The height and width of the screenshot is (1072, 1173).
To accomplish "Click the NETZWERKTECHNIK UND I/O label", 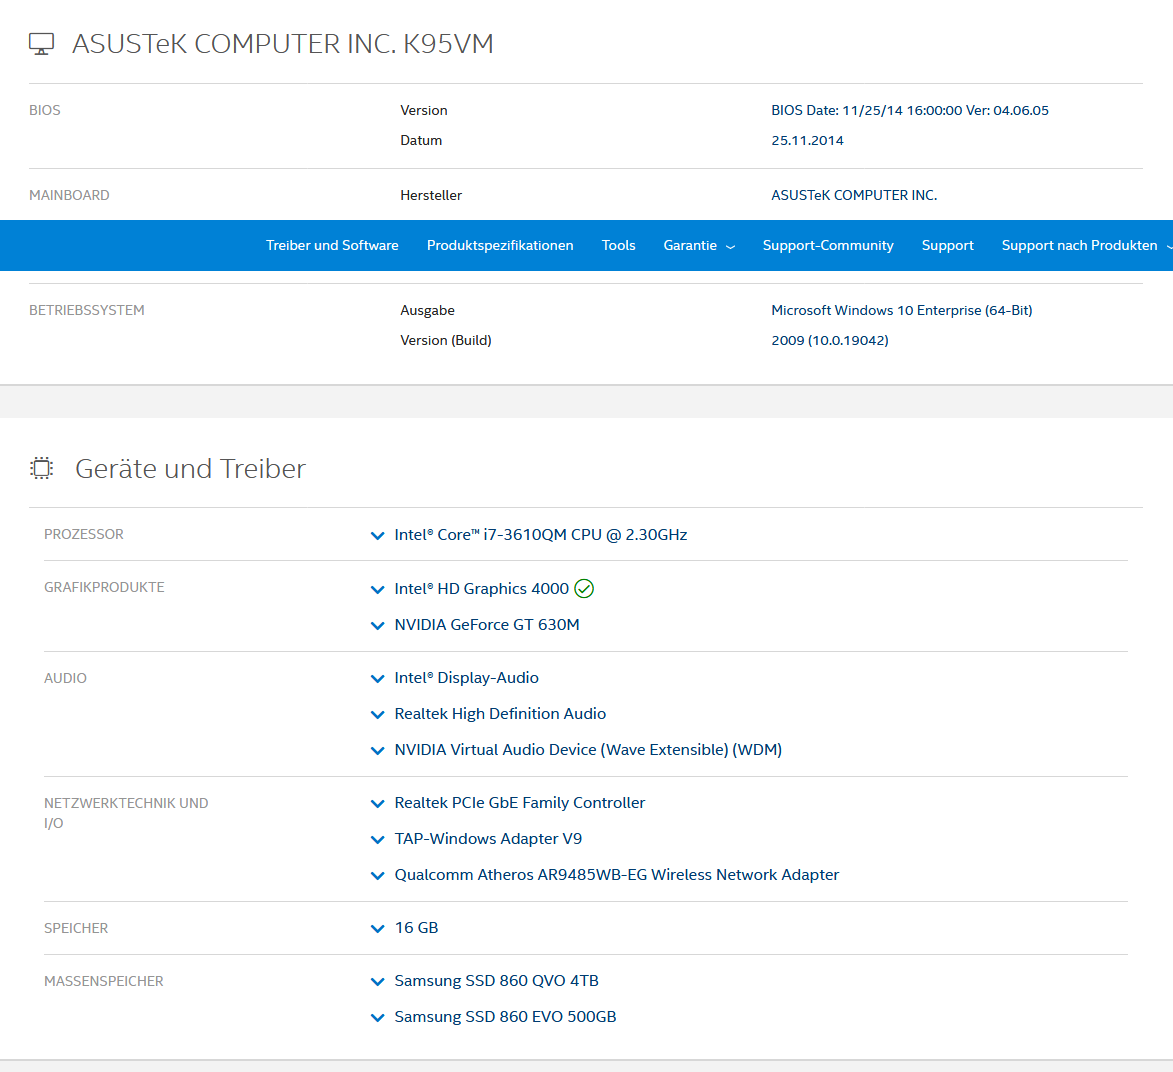I will coord(126,813).
